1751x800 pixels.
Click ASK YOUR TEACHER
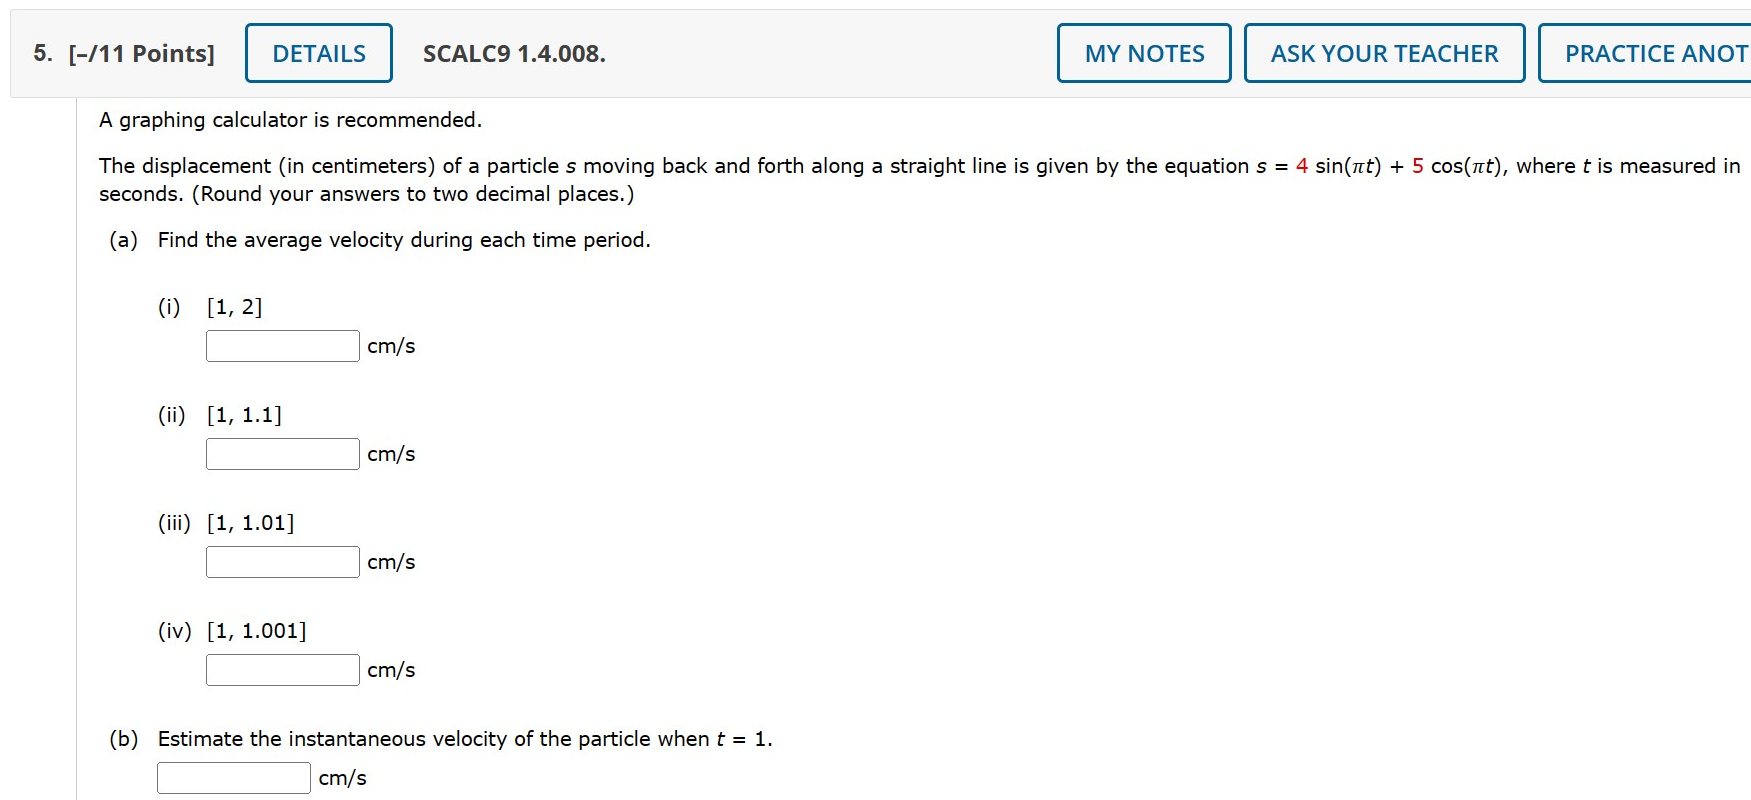pos(1384,53)
